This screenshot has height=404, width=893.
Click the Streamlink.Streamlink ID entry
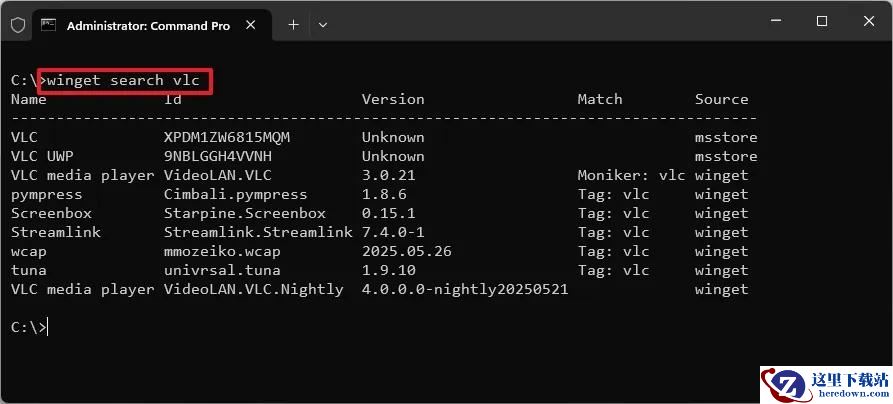coord(258,232)
